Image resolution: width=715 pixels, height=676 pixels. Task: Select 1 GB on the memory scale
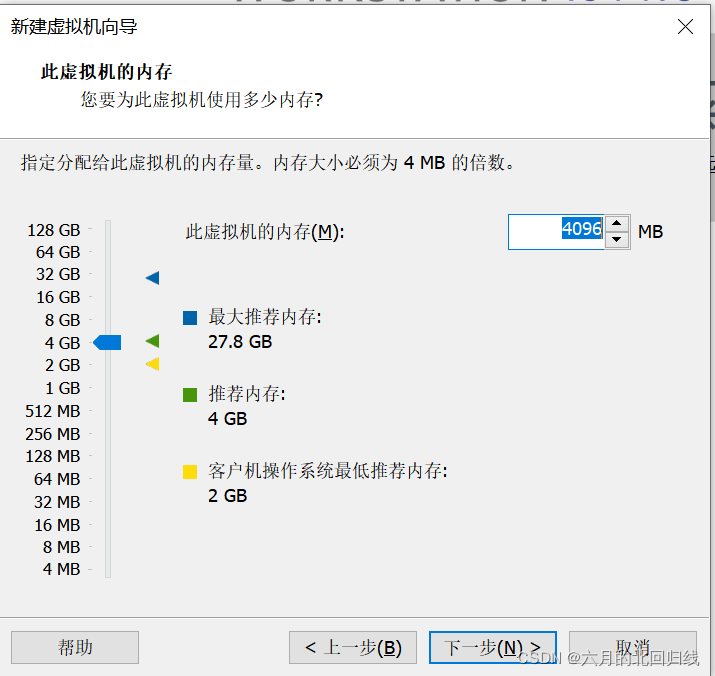[x=62, y=388]
